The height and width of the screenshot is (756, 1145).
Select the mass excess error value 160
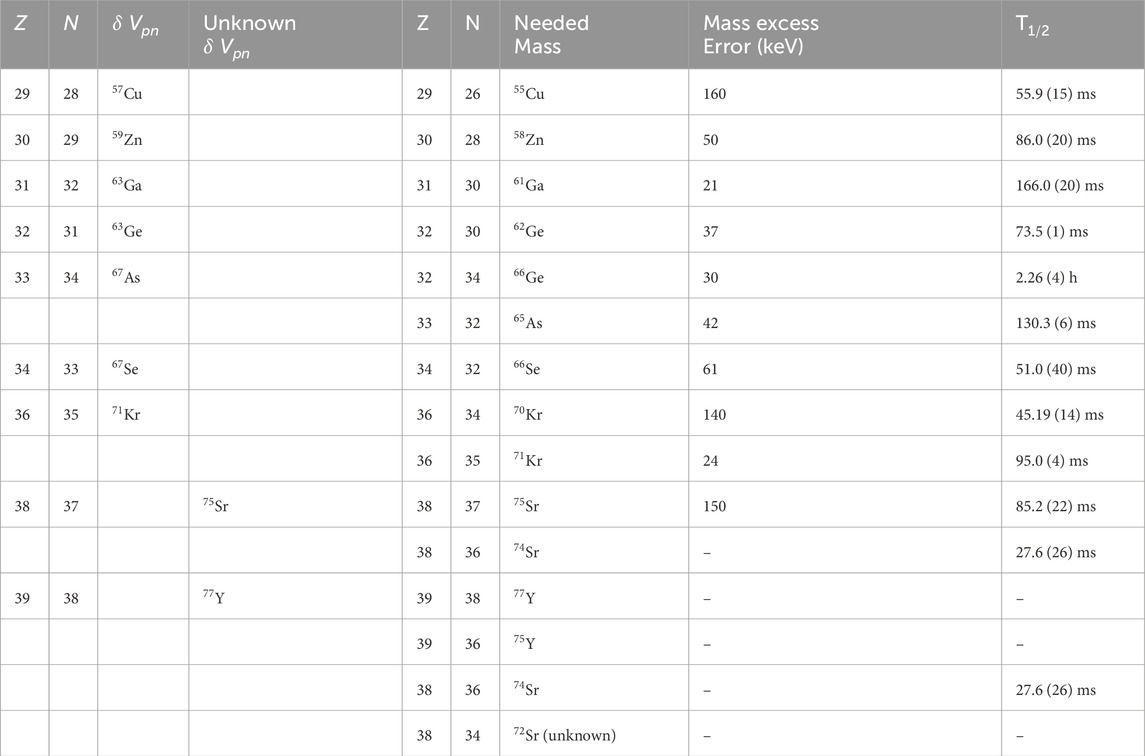(x=714, y=94)
